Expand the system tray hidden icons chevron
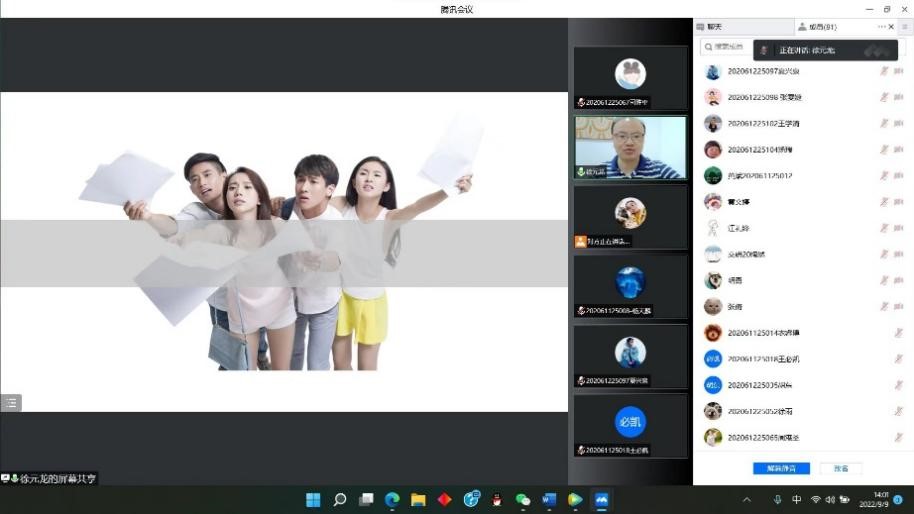914x514 pixels. tap(746, 499)
